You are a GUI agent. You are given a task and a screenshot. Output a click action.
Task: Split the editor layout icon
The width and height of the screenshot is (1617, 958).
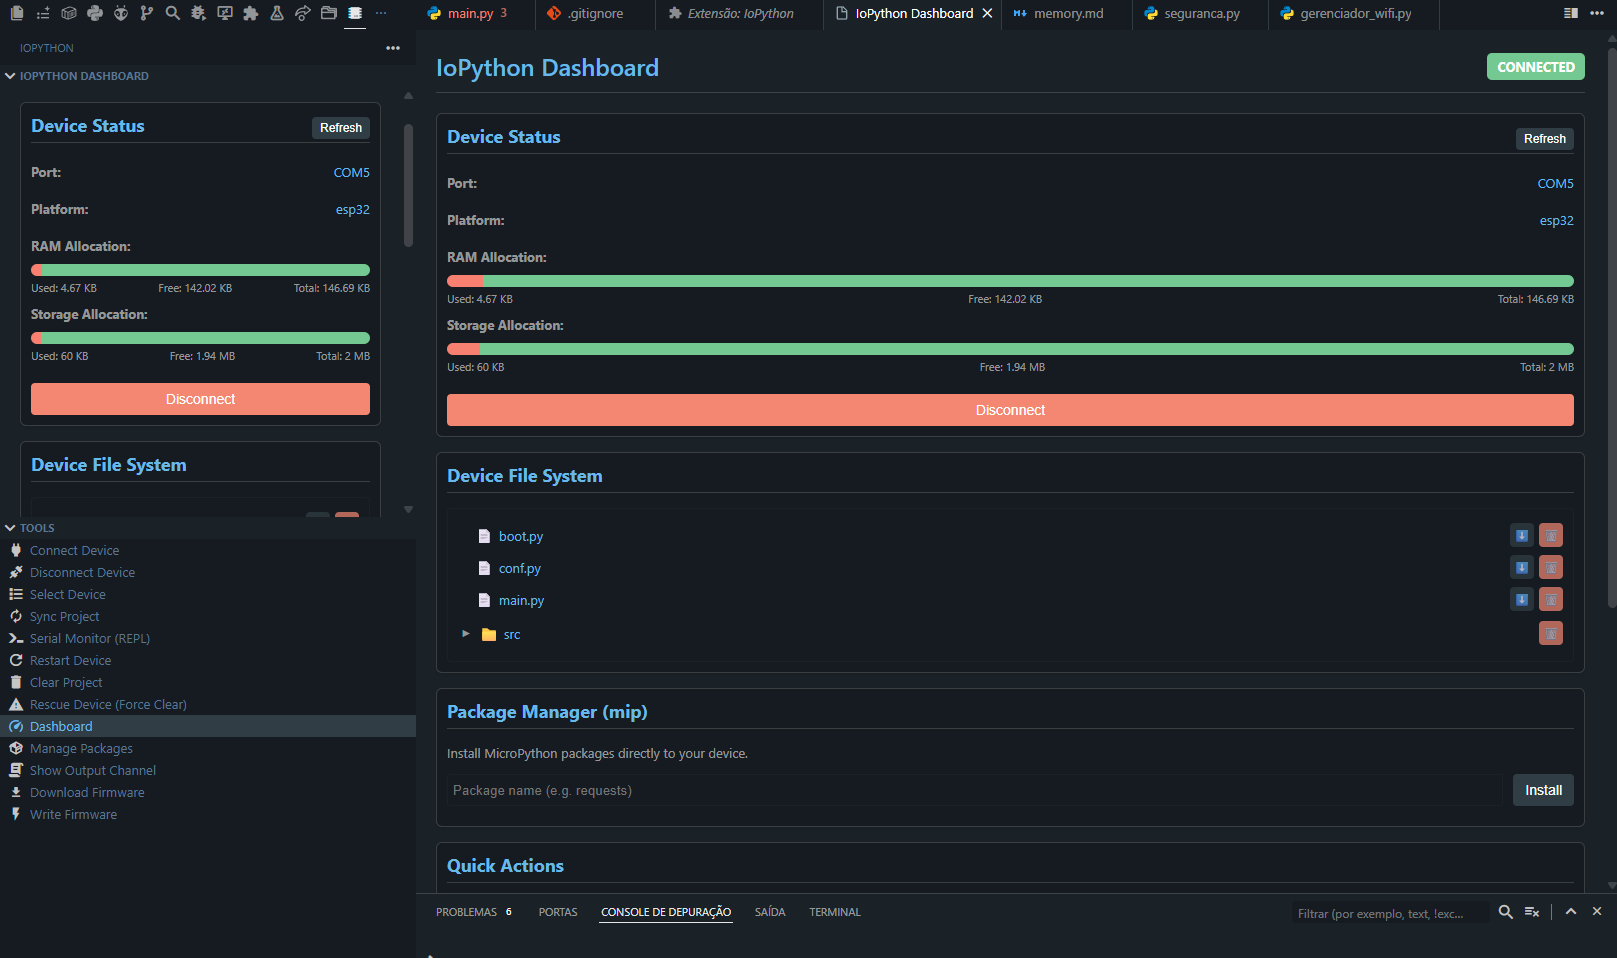click(x=1571, y=13)
